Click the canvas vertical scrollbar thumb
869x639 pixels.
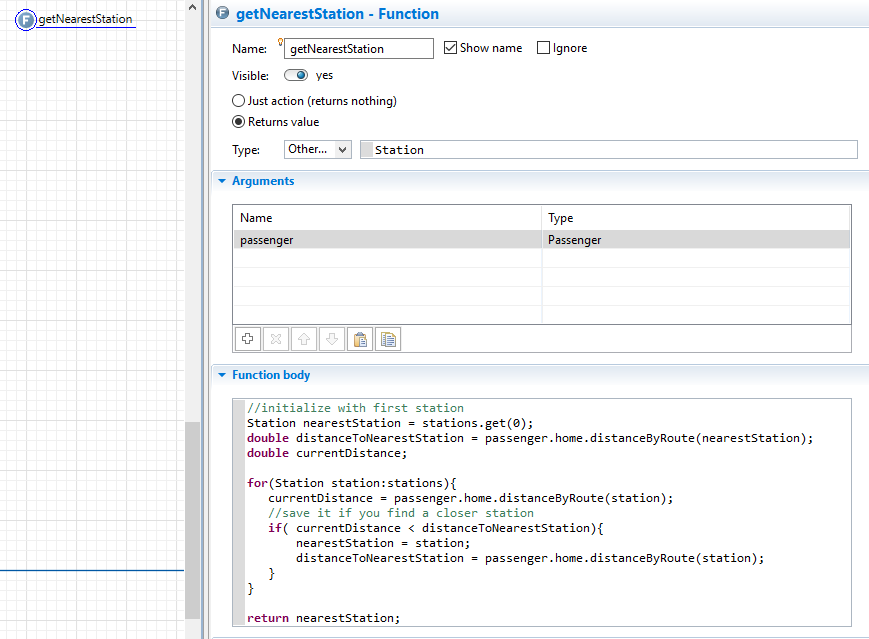pyautogui.click(x=192, y=519)
